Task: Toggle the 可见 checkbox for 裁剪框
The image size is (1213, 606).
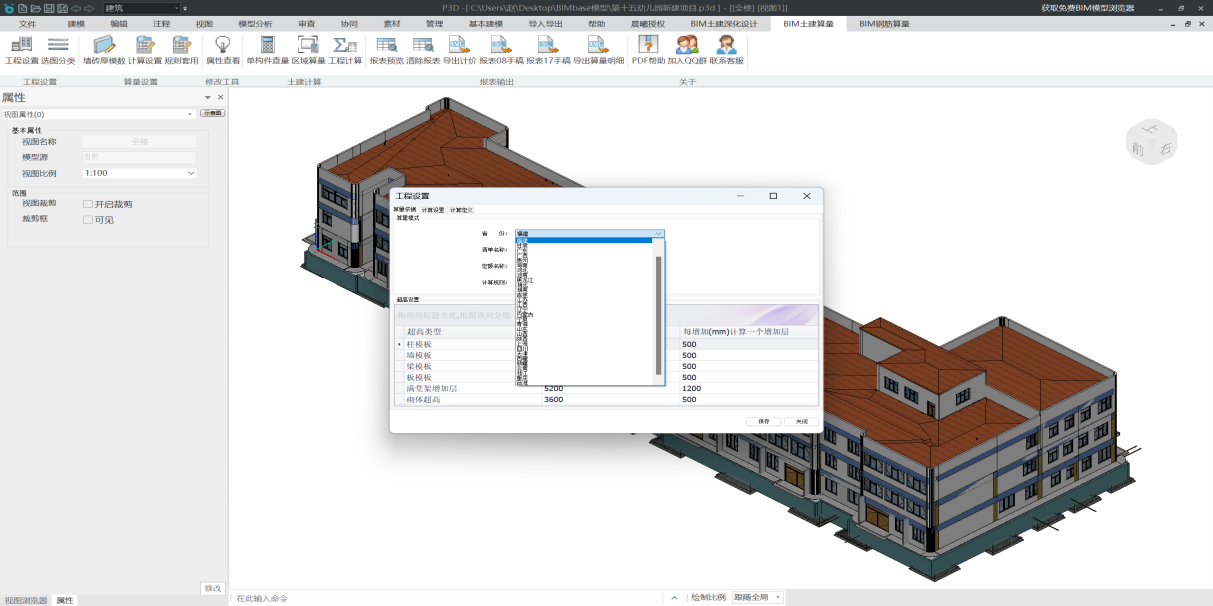Action: (88, 220)
